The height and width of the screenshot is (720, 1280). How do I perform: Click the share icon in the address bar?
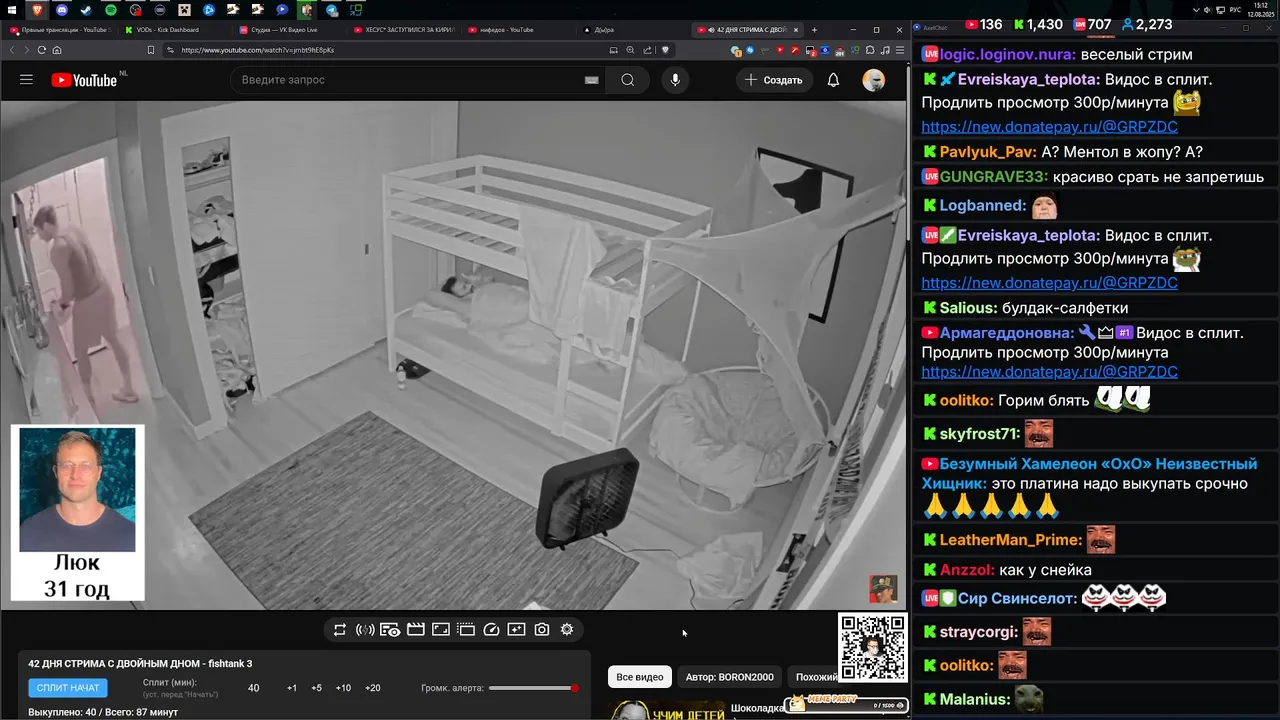647,50
